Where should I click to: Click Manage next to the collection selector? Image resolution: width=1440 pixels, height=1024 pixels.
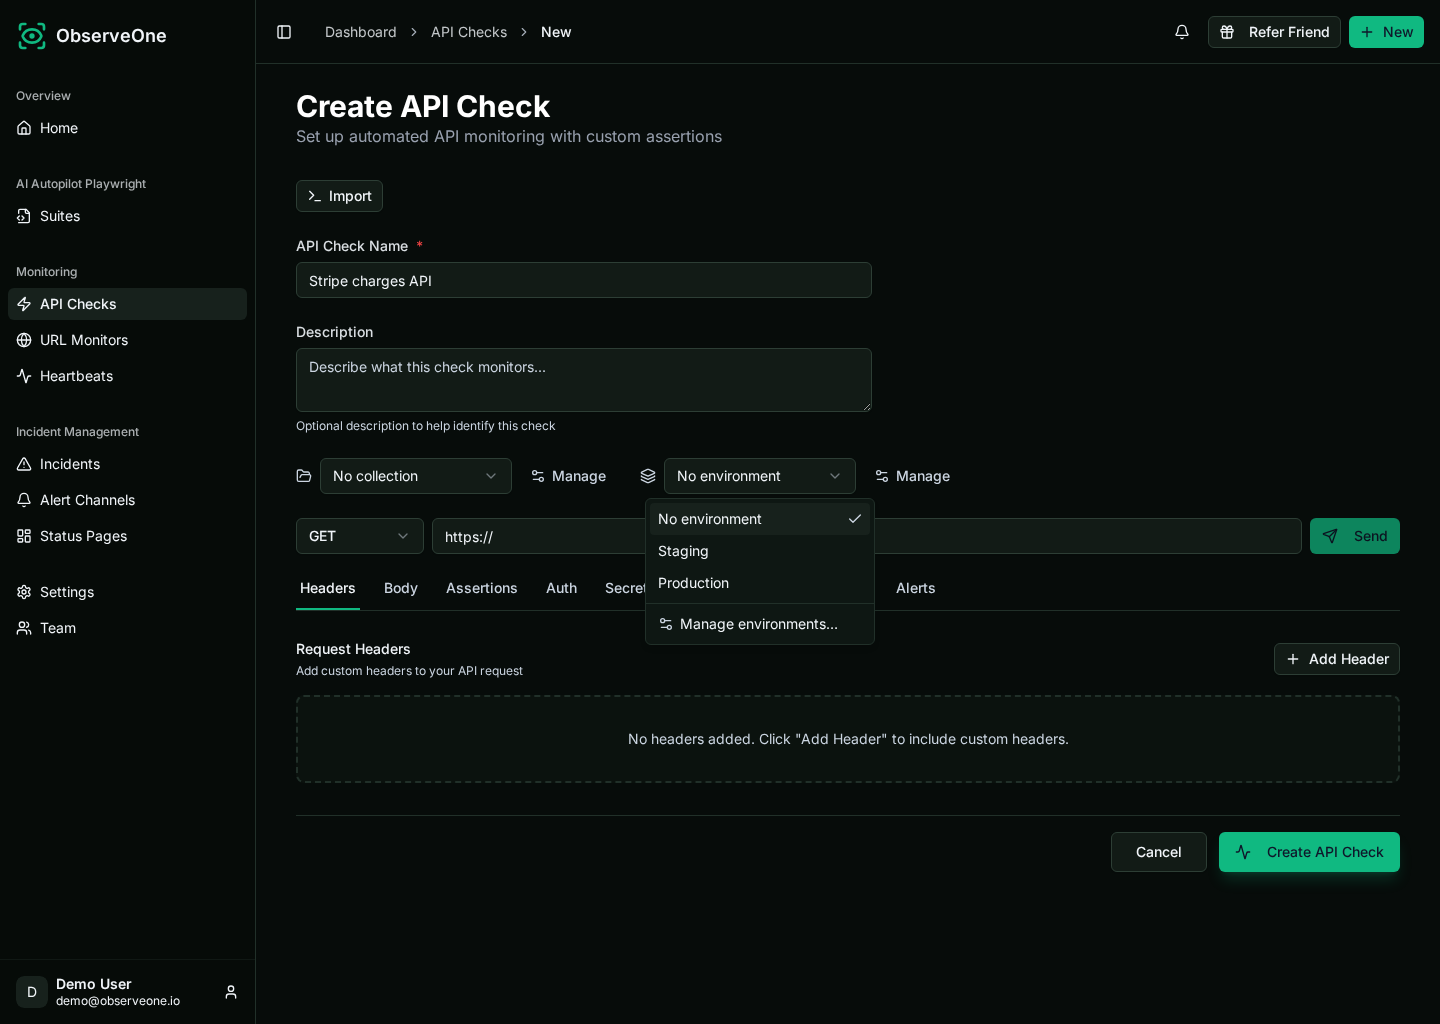568,476
